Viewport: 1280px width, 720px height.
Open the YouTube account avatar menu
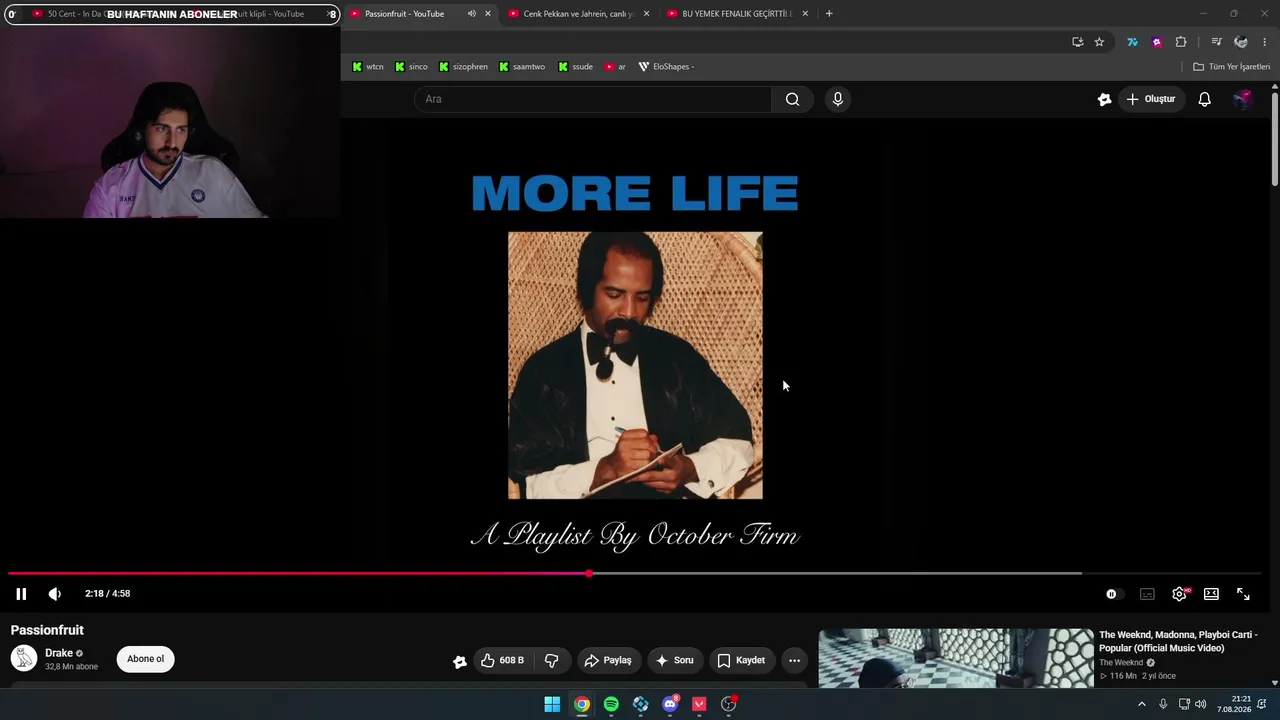(1242, 99)
